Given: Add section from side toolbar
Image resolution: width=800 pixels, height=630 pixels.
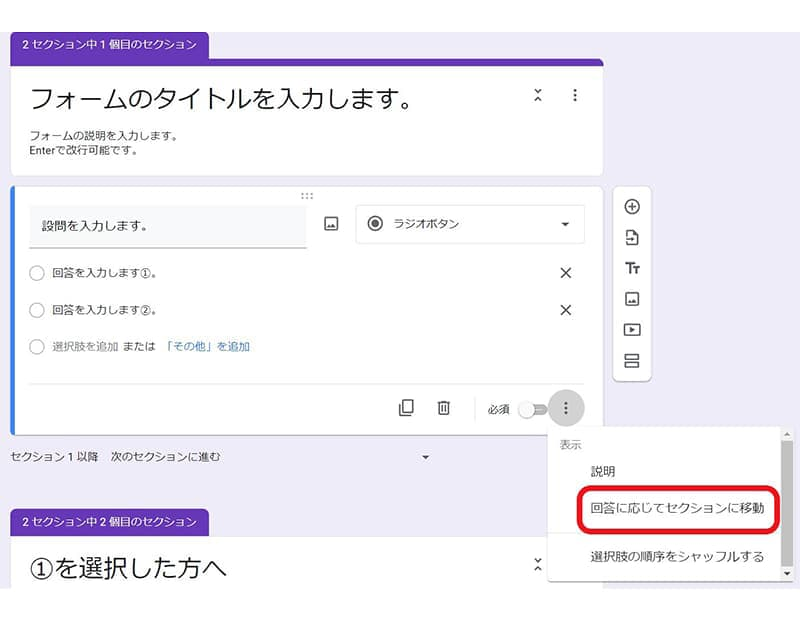Looking at the screenshot, I should click(x=632, y=361).
